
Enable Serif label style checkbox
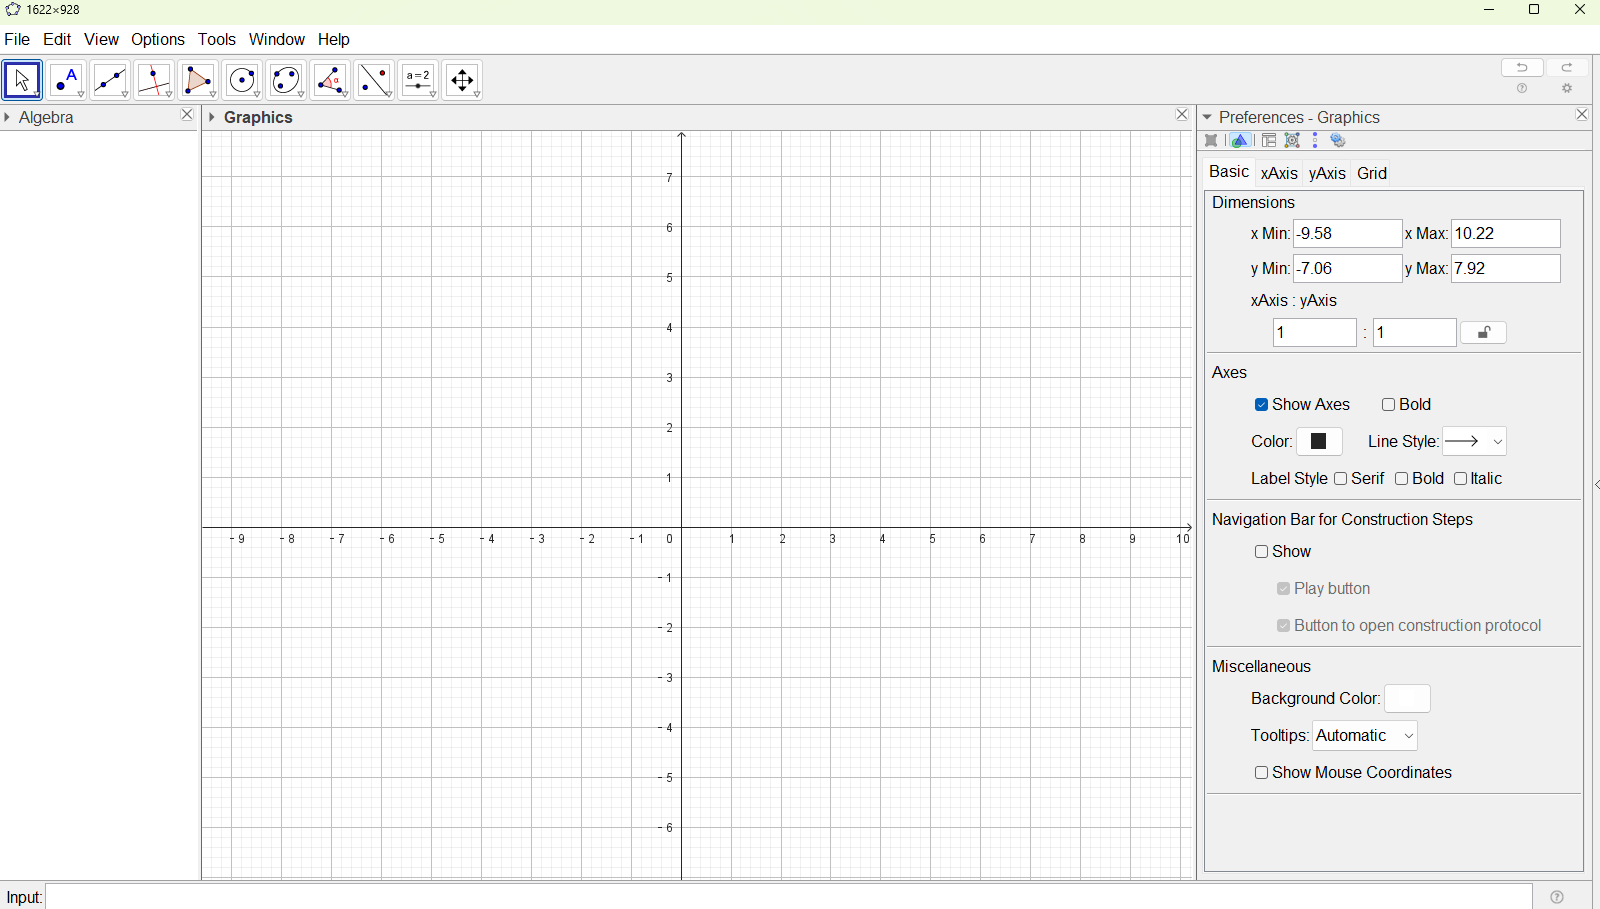[x=1341, y=479]
